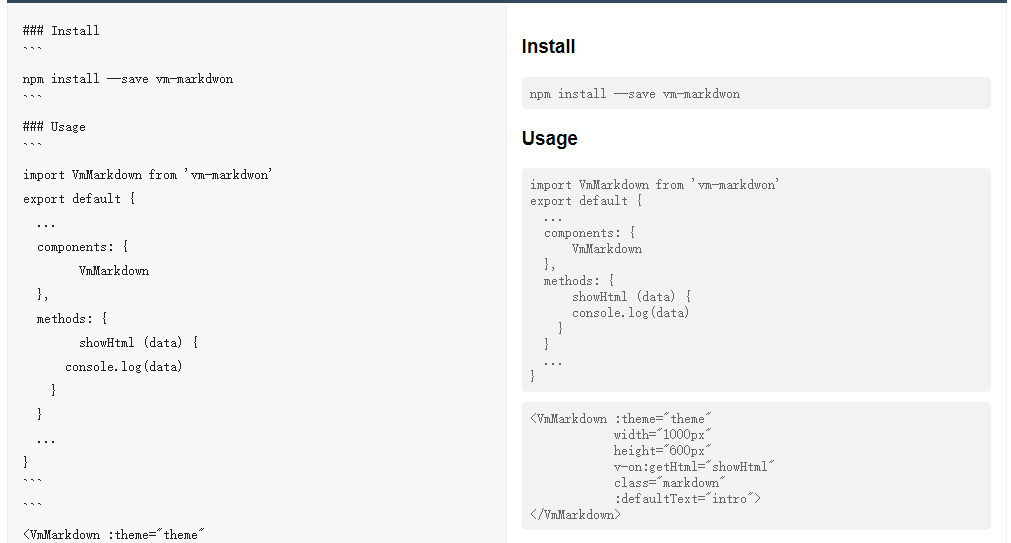Viewport: 1011px width, 543px height.
Task: Click the 'VmMarkdown' line under components in editor
Action: (x=114, y=271)
